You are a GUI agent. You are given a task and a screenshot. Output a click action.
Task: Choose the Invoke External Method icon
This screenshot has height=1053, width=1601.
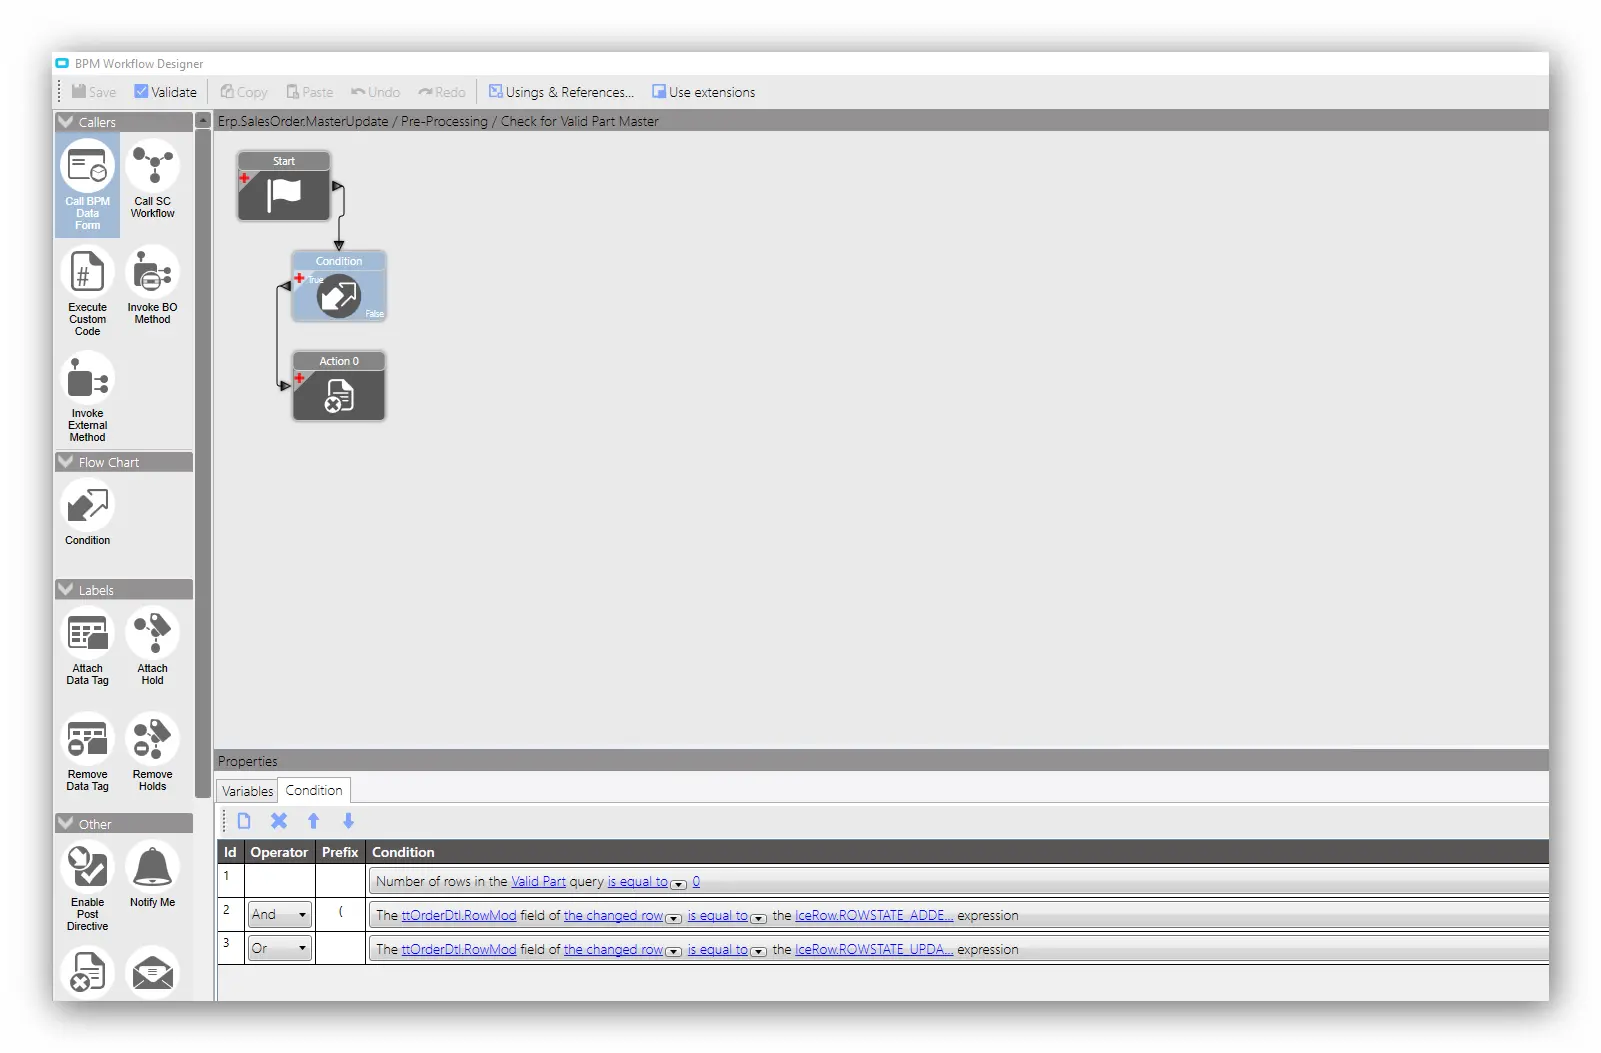(x=87, y=380)
